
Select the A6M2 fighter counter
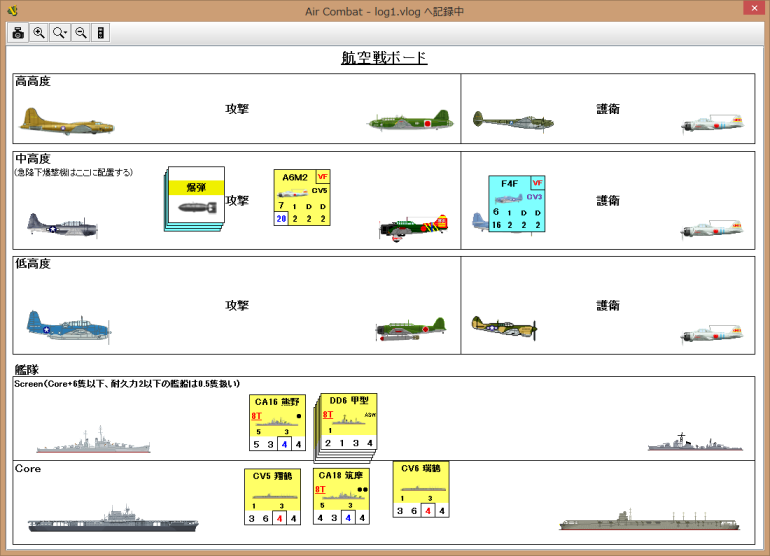point(302,197)
